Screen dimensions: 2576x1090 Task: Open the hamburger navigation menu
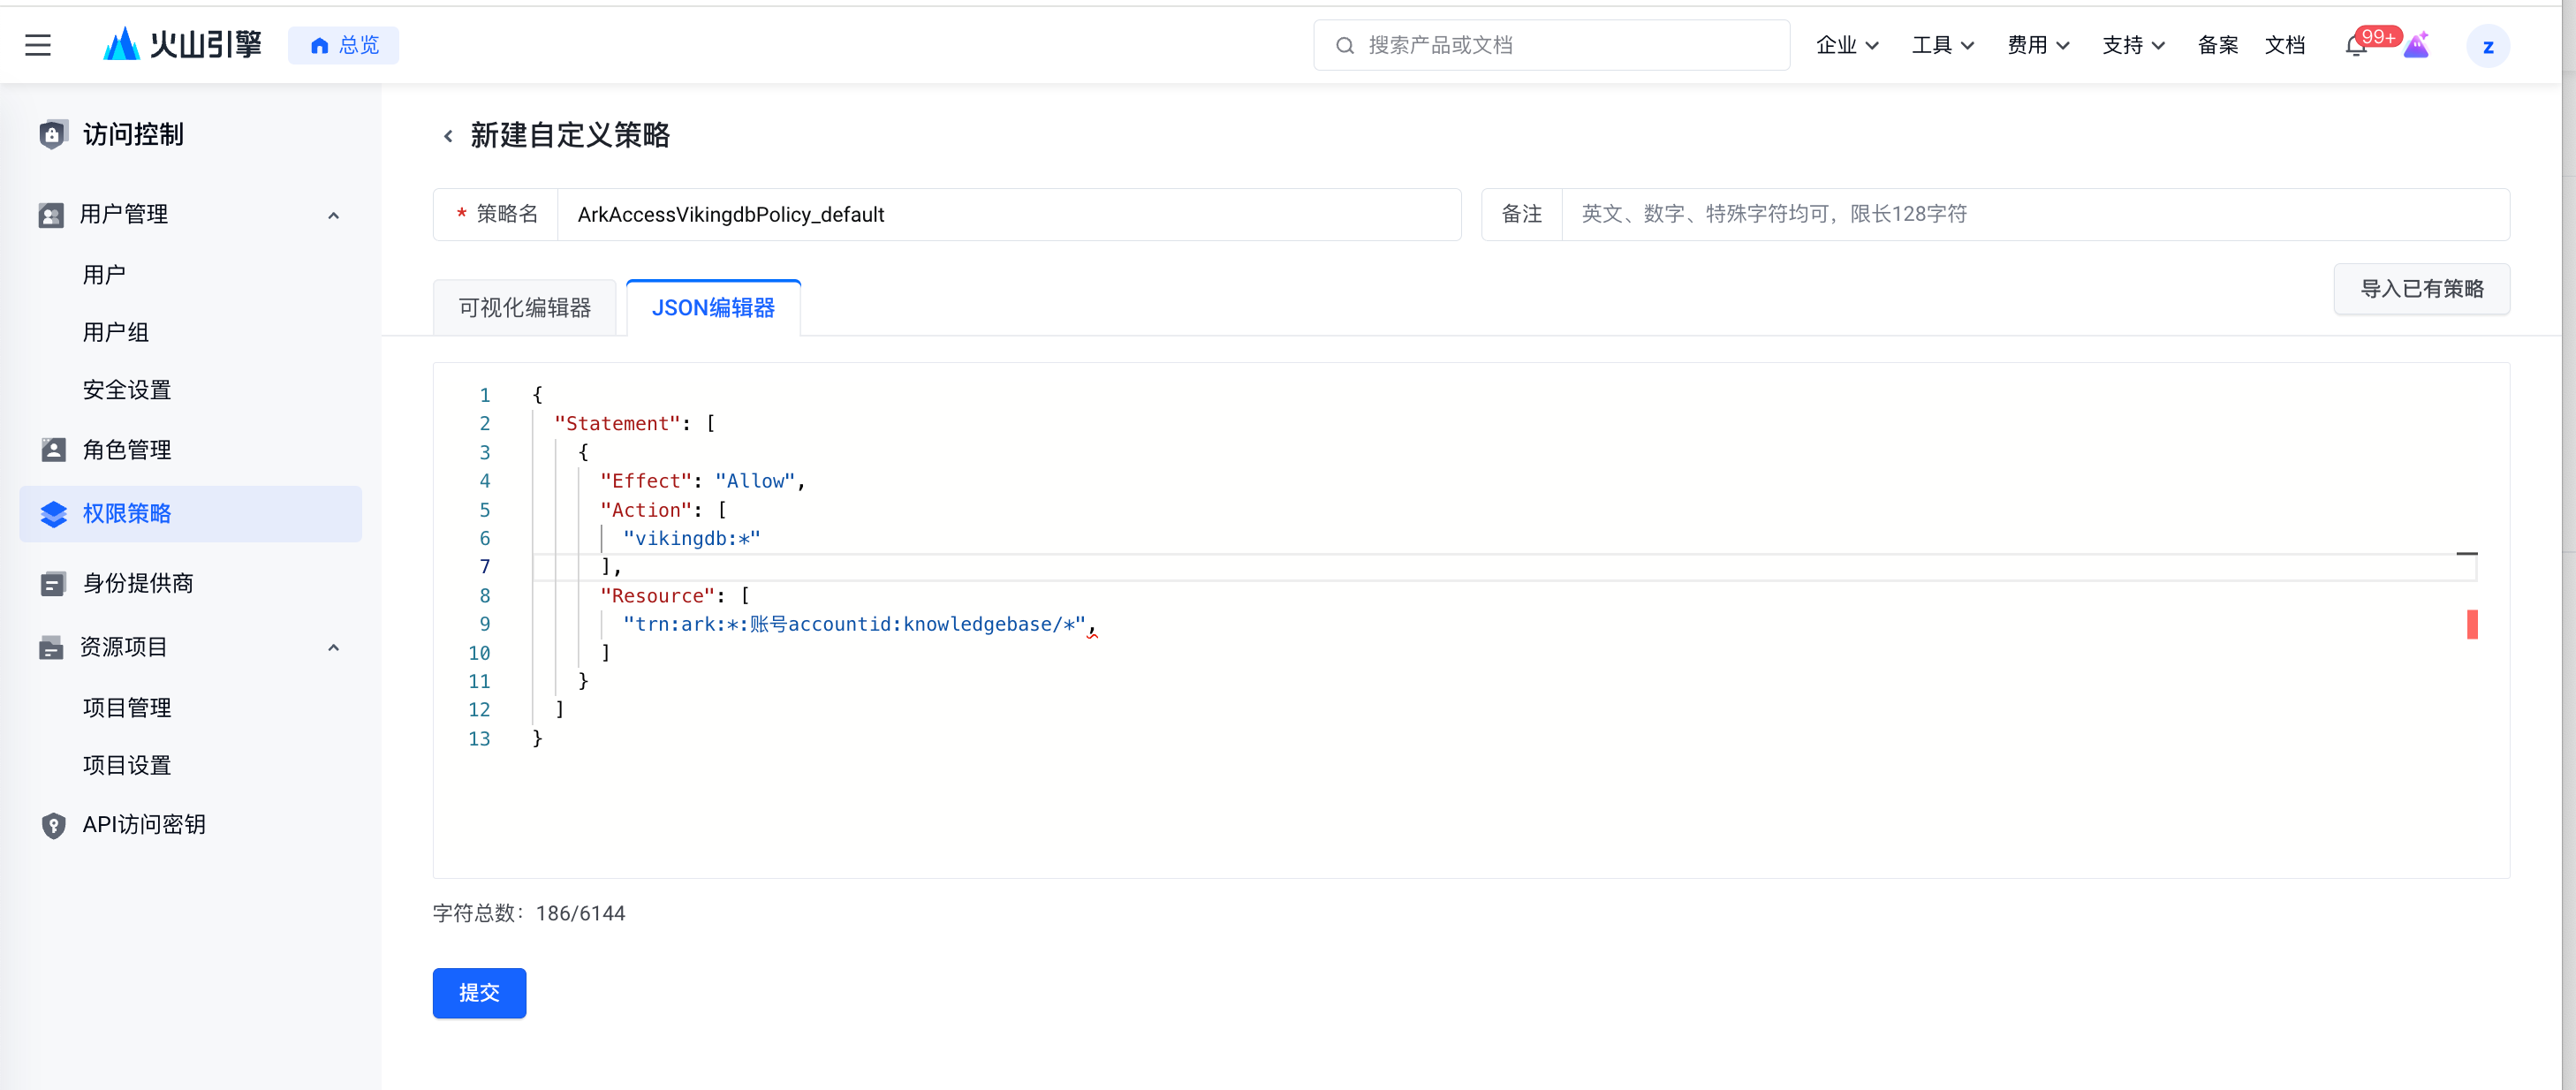point(38,45)
